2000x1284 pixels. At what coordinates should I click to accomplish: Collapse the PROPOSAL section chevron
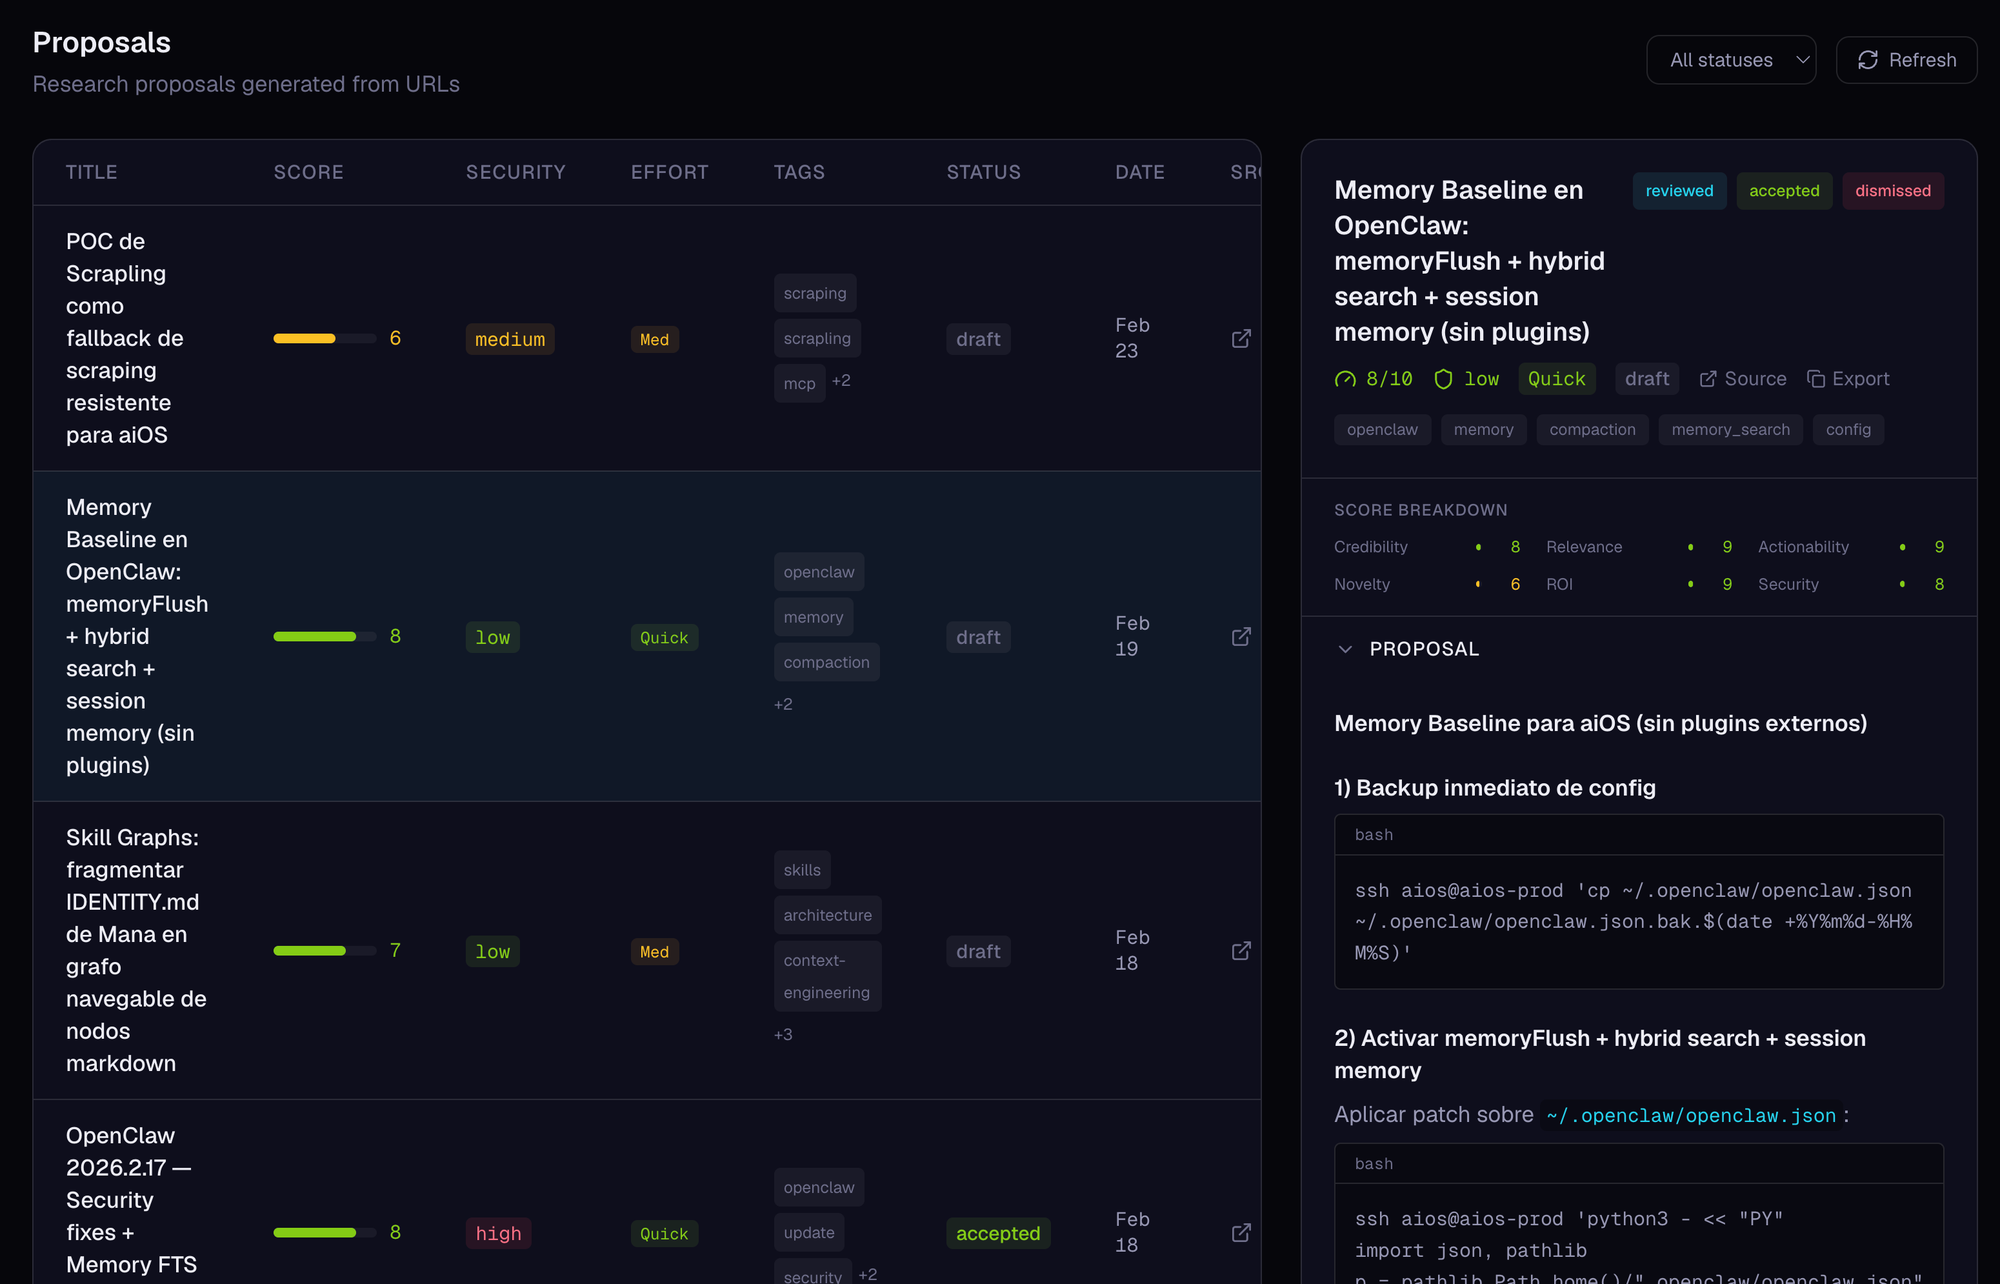click(x=1346, y=649)
